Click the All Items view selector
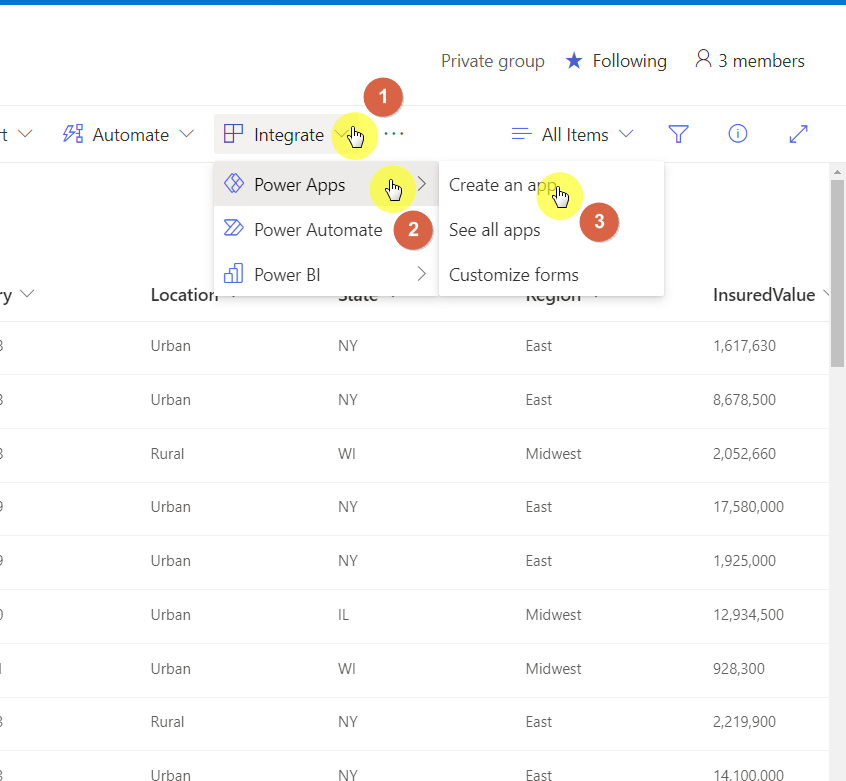This screenshot has width=846, height=781. pos(572,134)
